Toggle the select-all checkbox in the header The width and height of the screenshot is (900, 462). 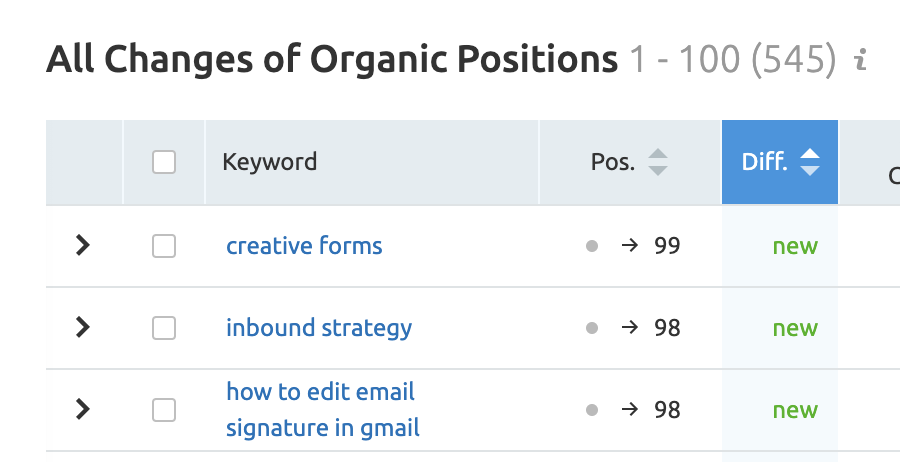164,162
